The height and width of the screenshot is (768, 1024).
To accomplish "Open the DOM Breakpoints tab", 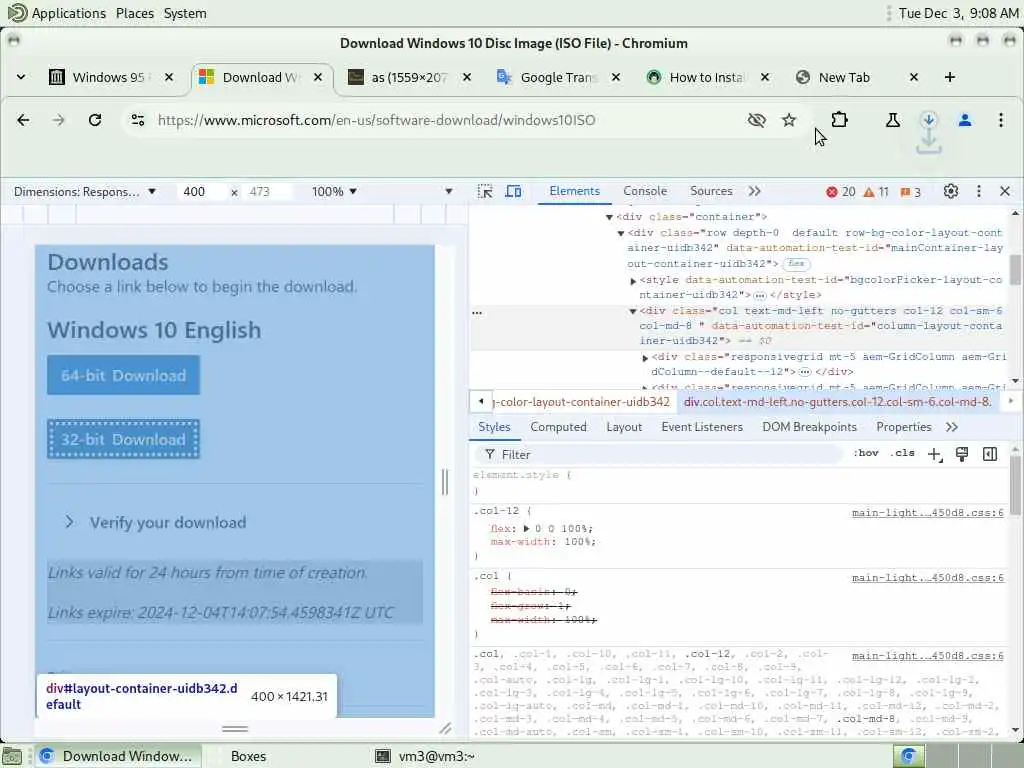I will (809, 427).
